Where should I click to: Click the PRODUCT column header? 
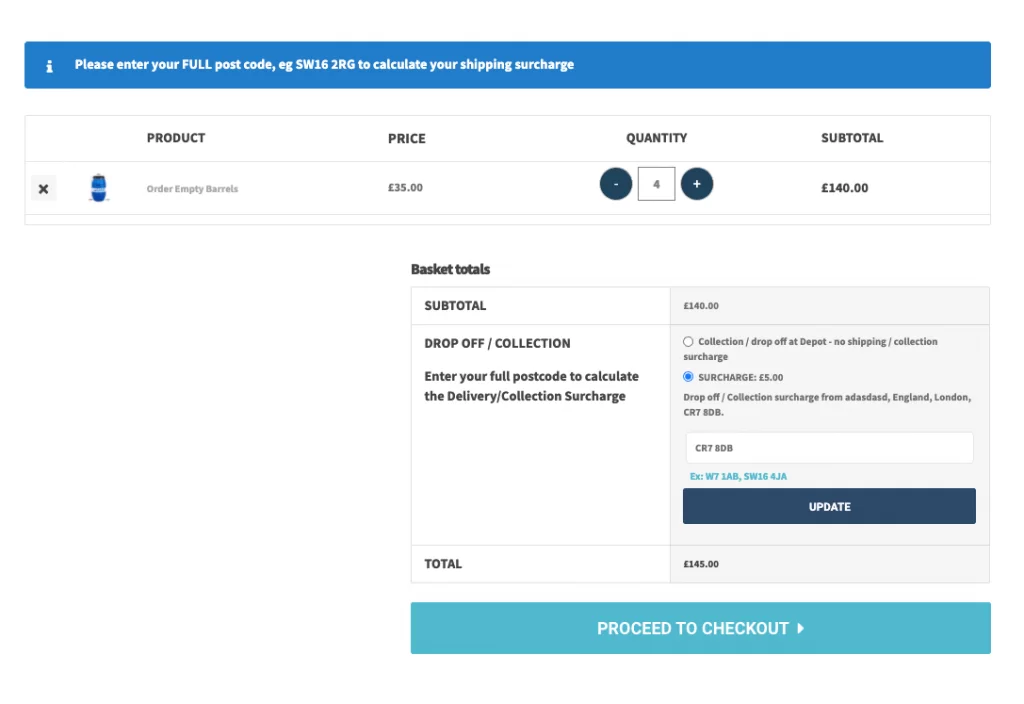pos(176,138)
